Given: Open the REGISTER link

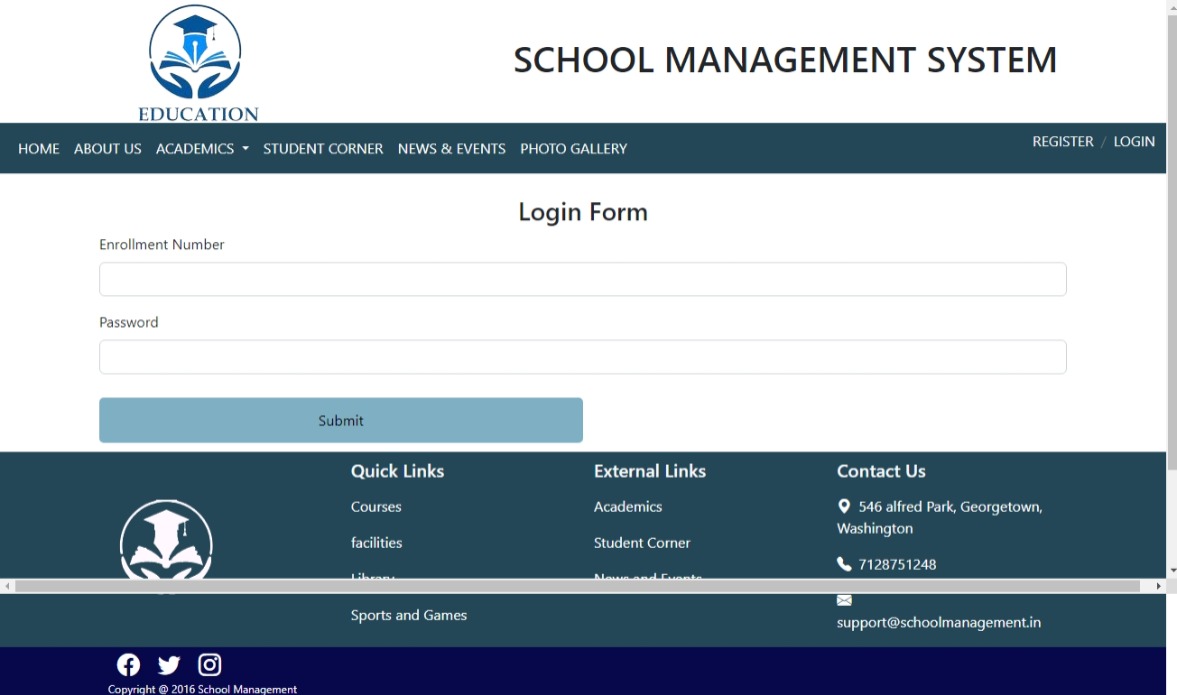Looking at the screenshot, I should pyautogui.click(x=1063, y=141).
